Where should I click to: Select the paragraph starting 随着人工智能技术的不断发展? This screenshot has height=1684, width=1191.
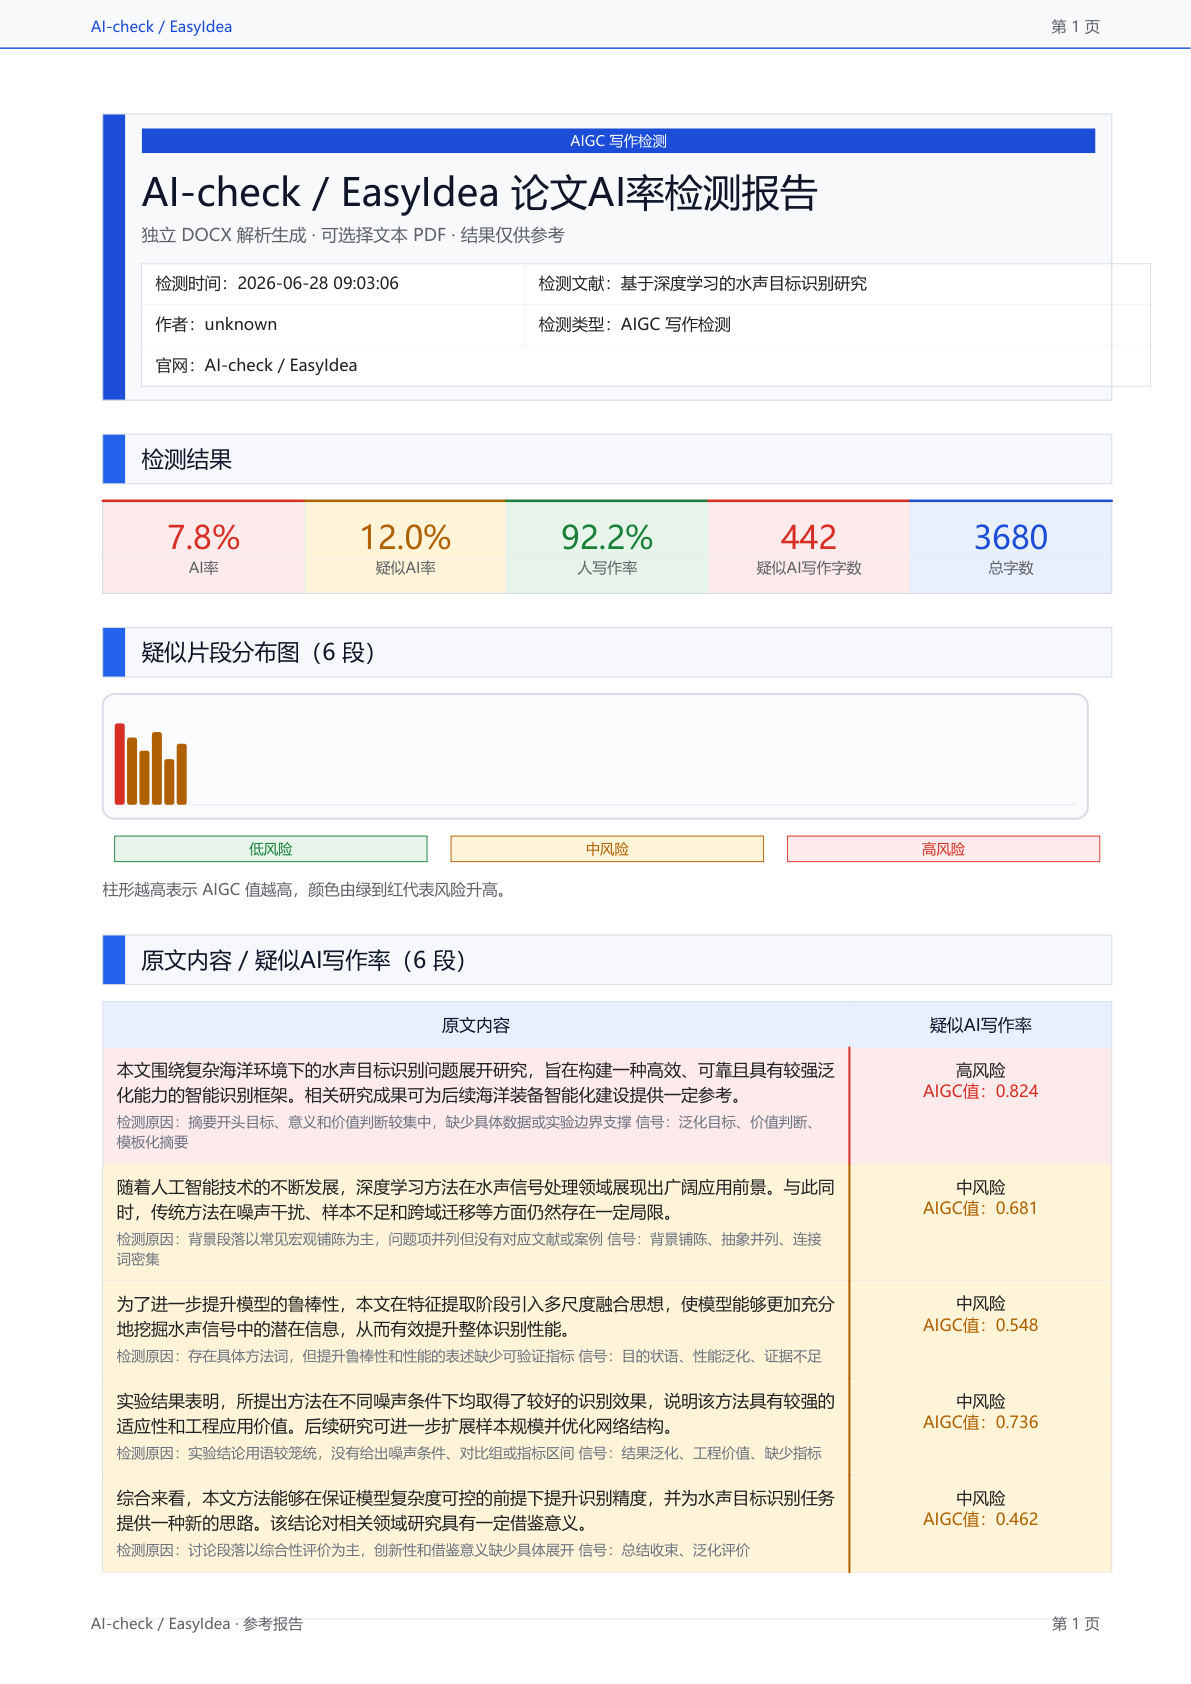click(476, 1200)
